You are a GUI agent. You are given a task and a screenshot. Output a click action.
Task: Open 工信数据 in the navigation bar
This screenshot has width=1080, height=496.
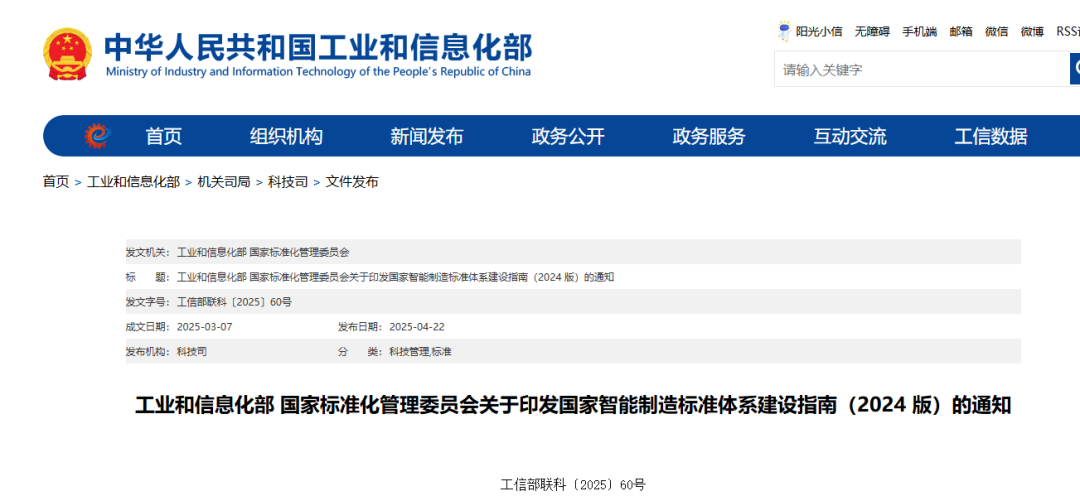(991, 137)
